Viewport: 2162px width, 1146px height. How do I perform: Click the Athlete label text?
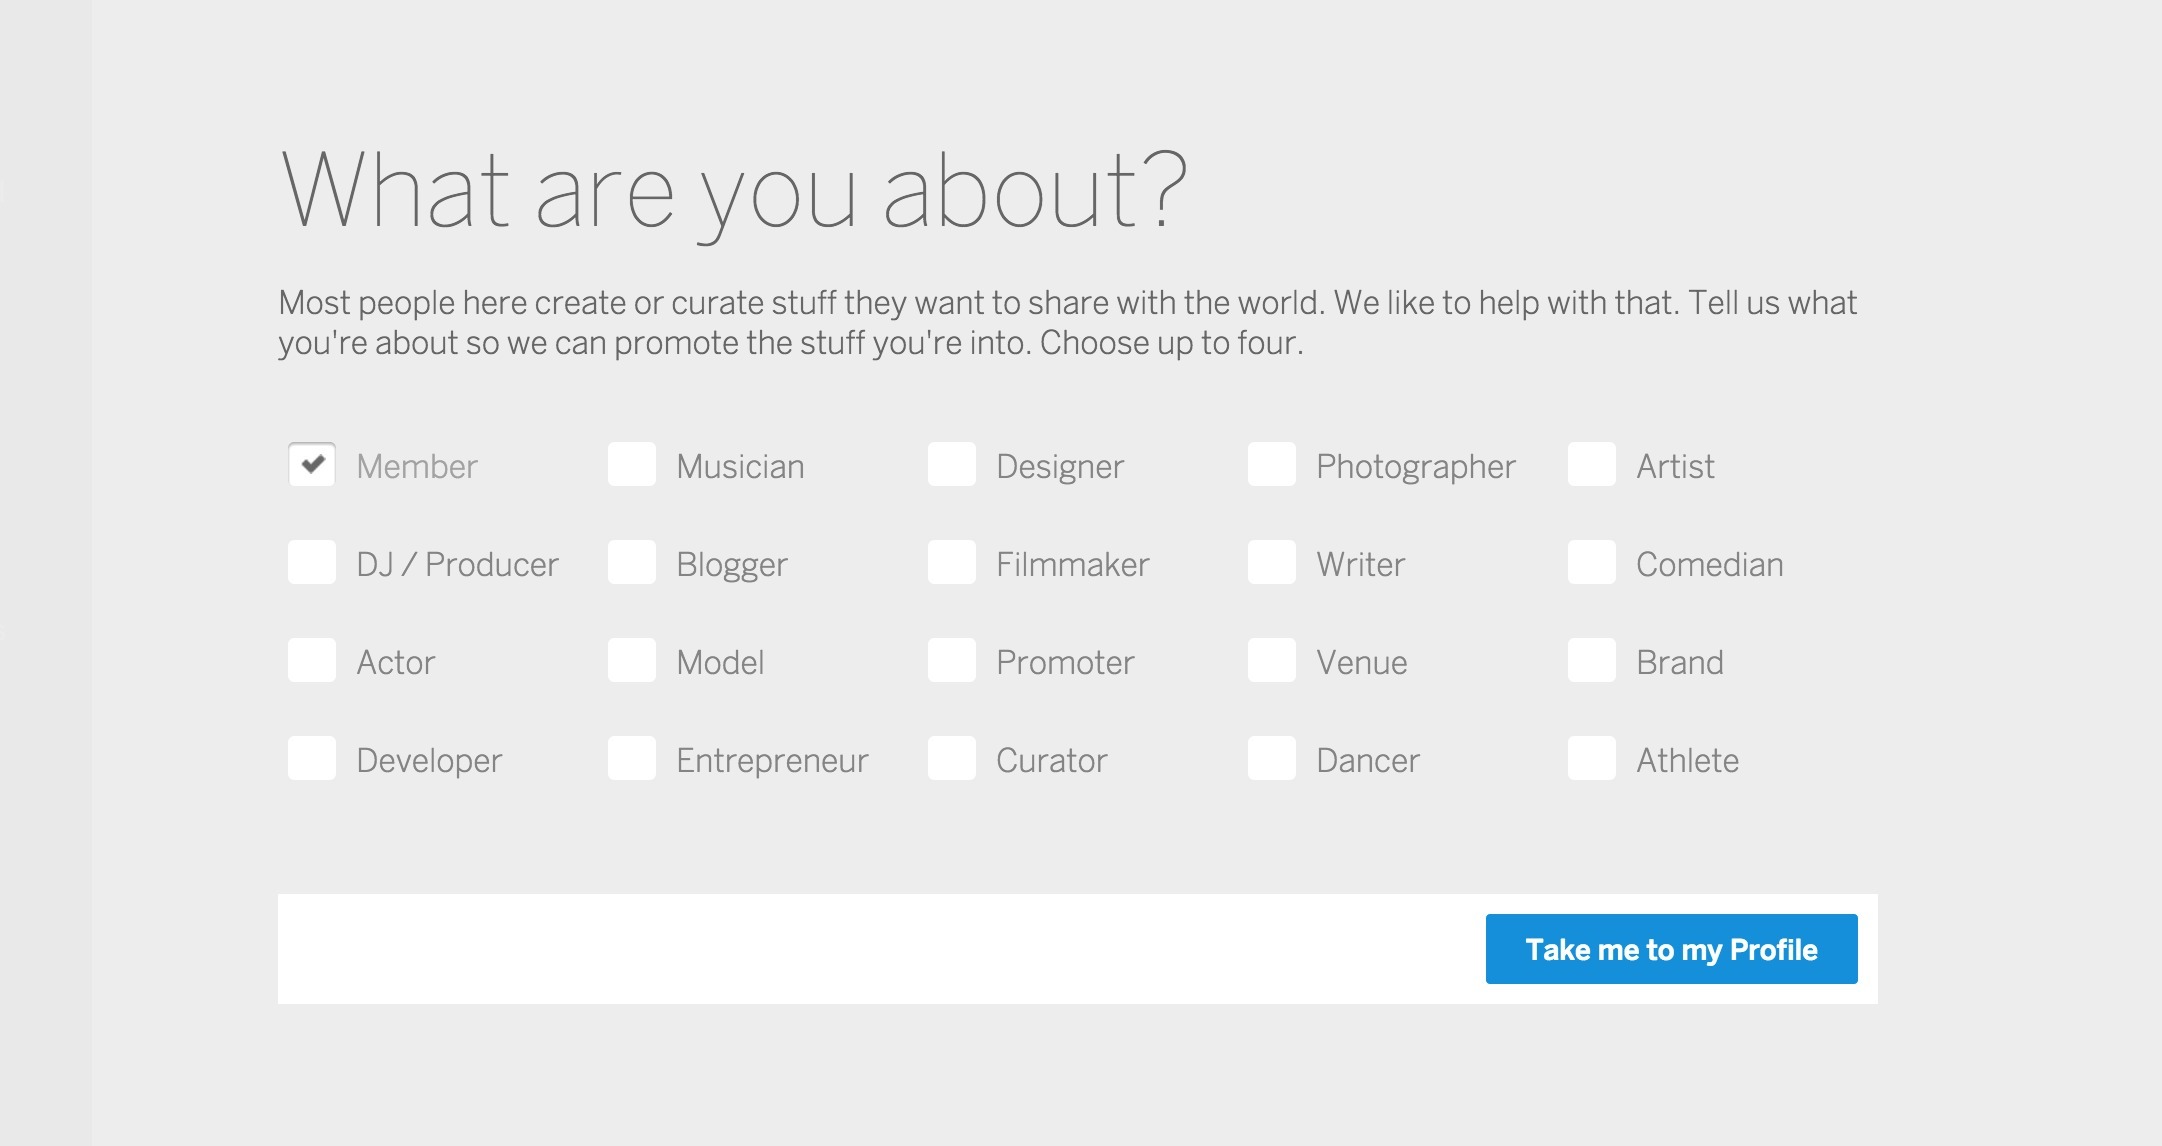pyautogui.click(x=1687, y=761)
